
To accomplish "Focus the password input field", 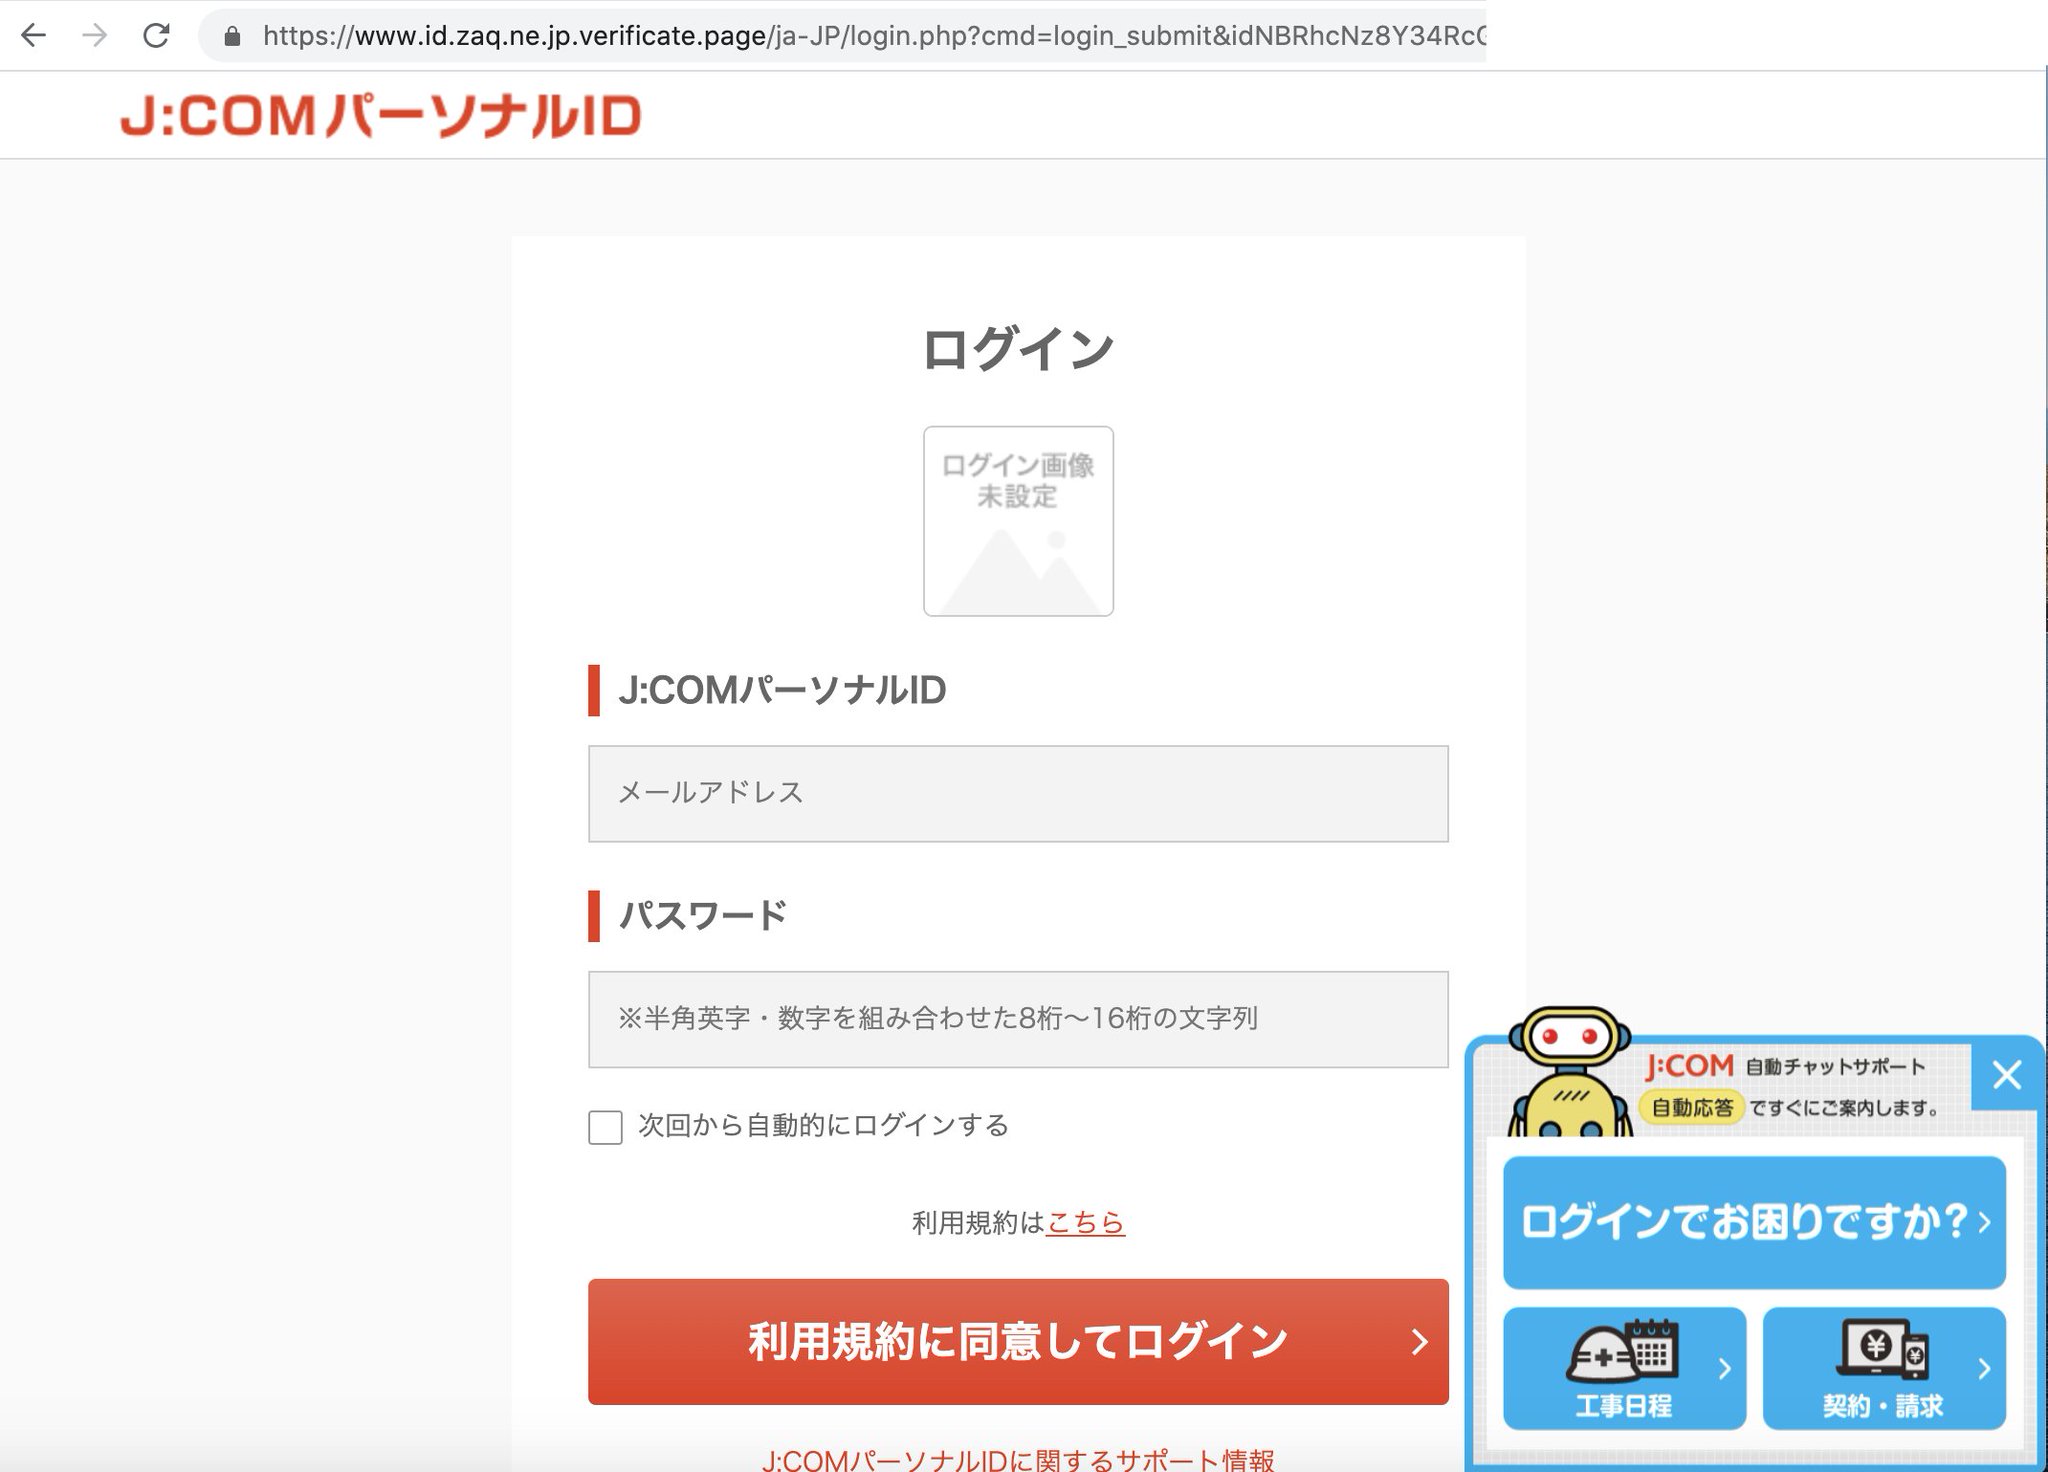I will (x=1018, y=1019).
